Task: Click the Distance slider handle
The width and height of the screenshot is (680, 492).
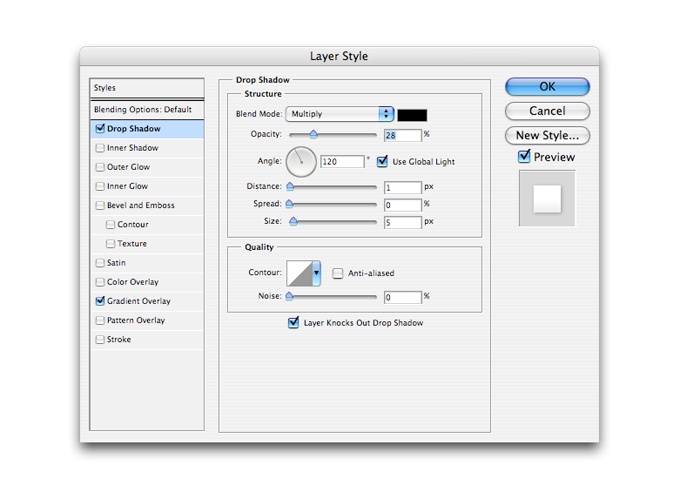Action: pos(290,187)
